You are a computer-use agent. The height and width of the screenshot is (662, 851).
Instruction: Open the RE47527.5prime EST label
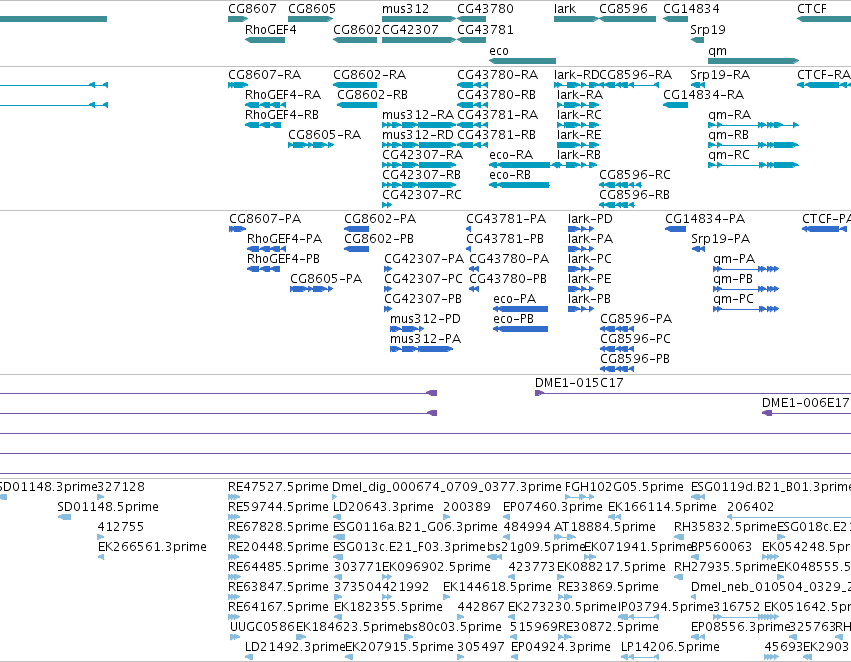pyautogui.click(x=278, y=486)
